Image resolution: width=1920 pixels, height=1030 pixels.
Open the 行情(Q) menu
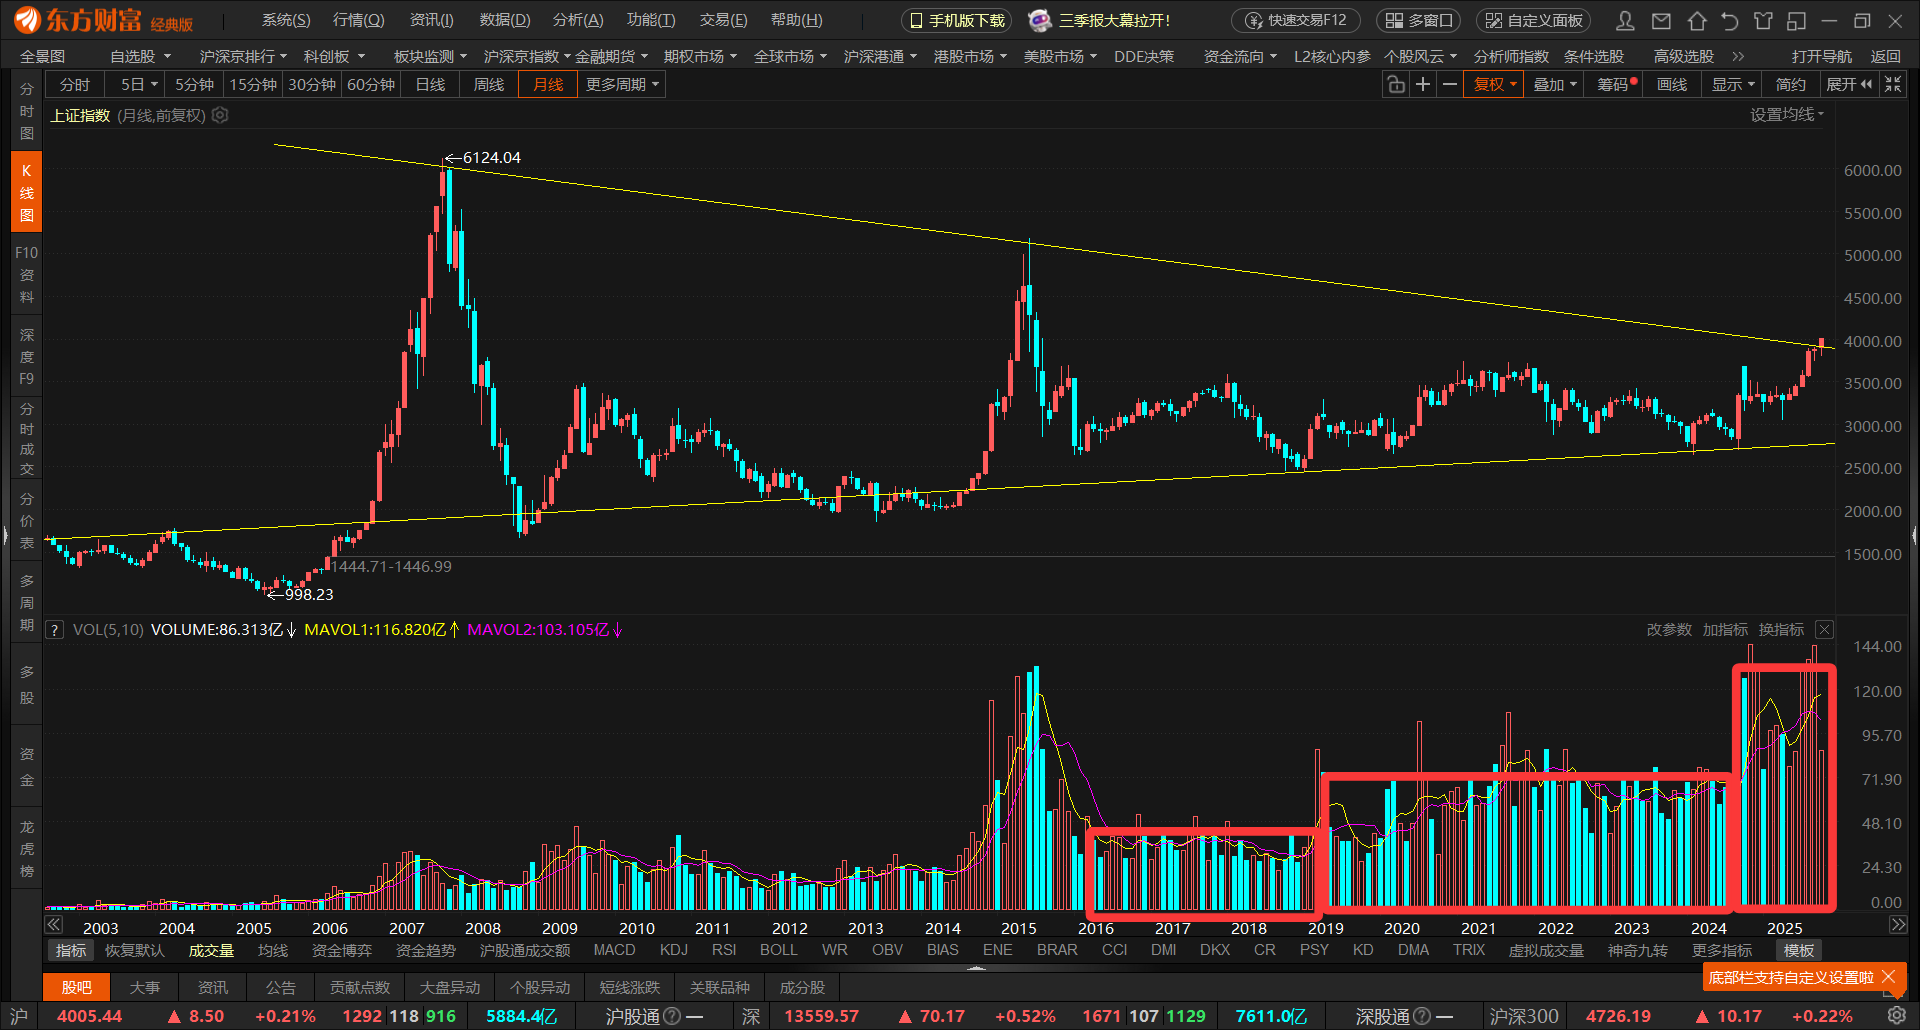358,20
